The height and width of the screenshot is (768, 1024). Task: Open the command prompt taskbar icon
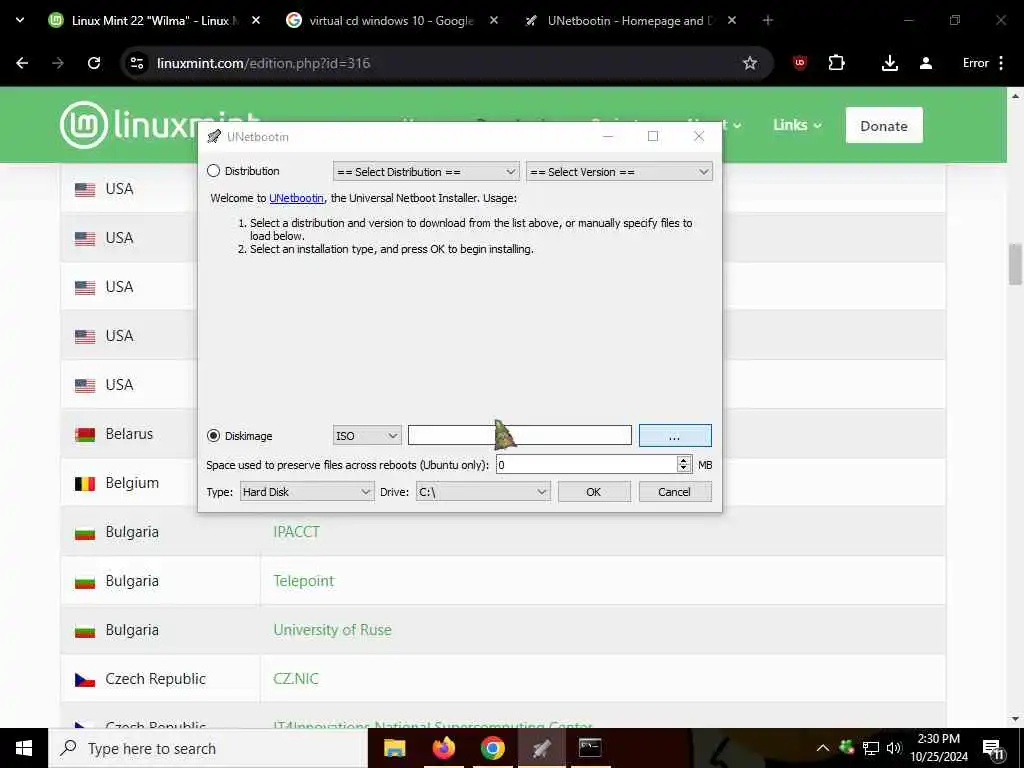pos(590,748)
